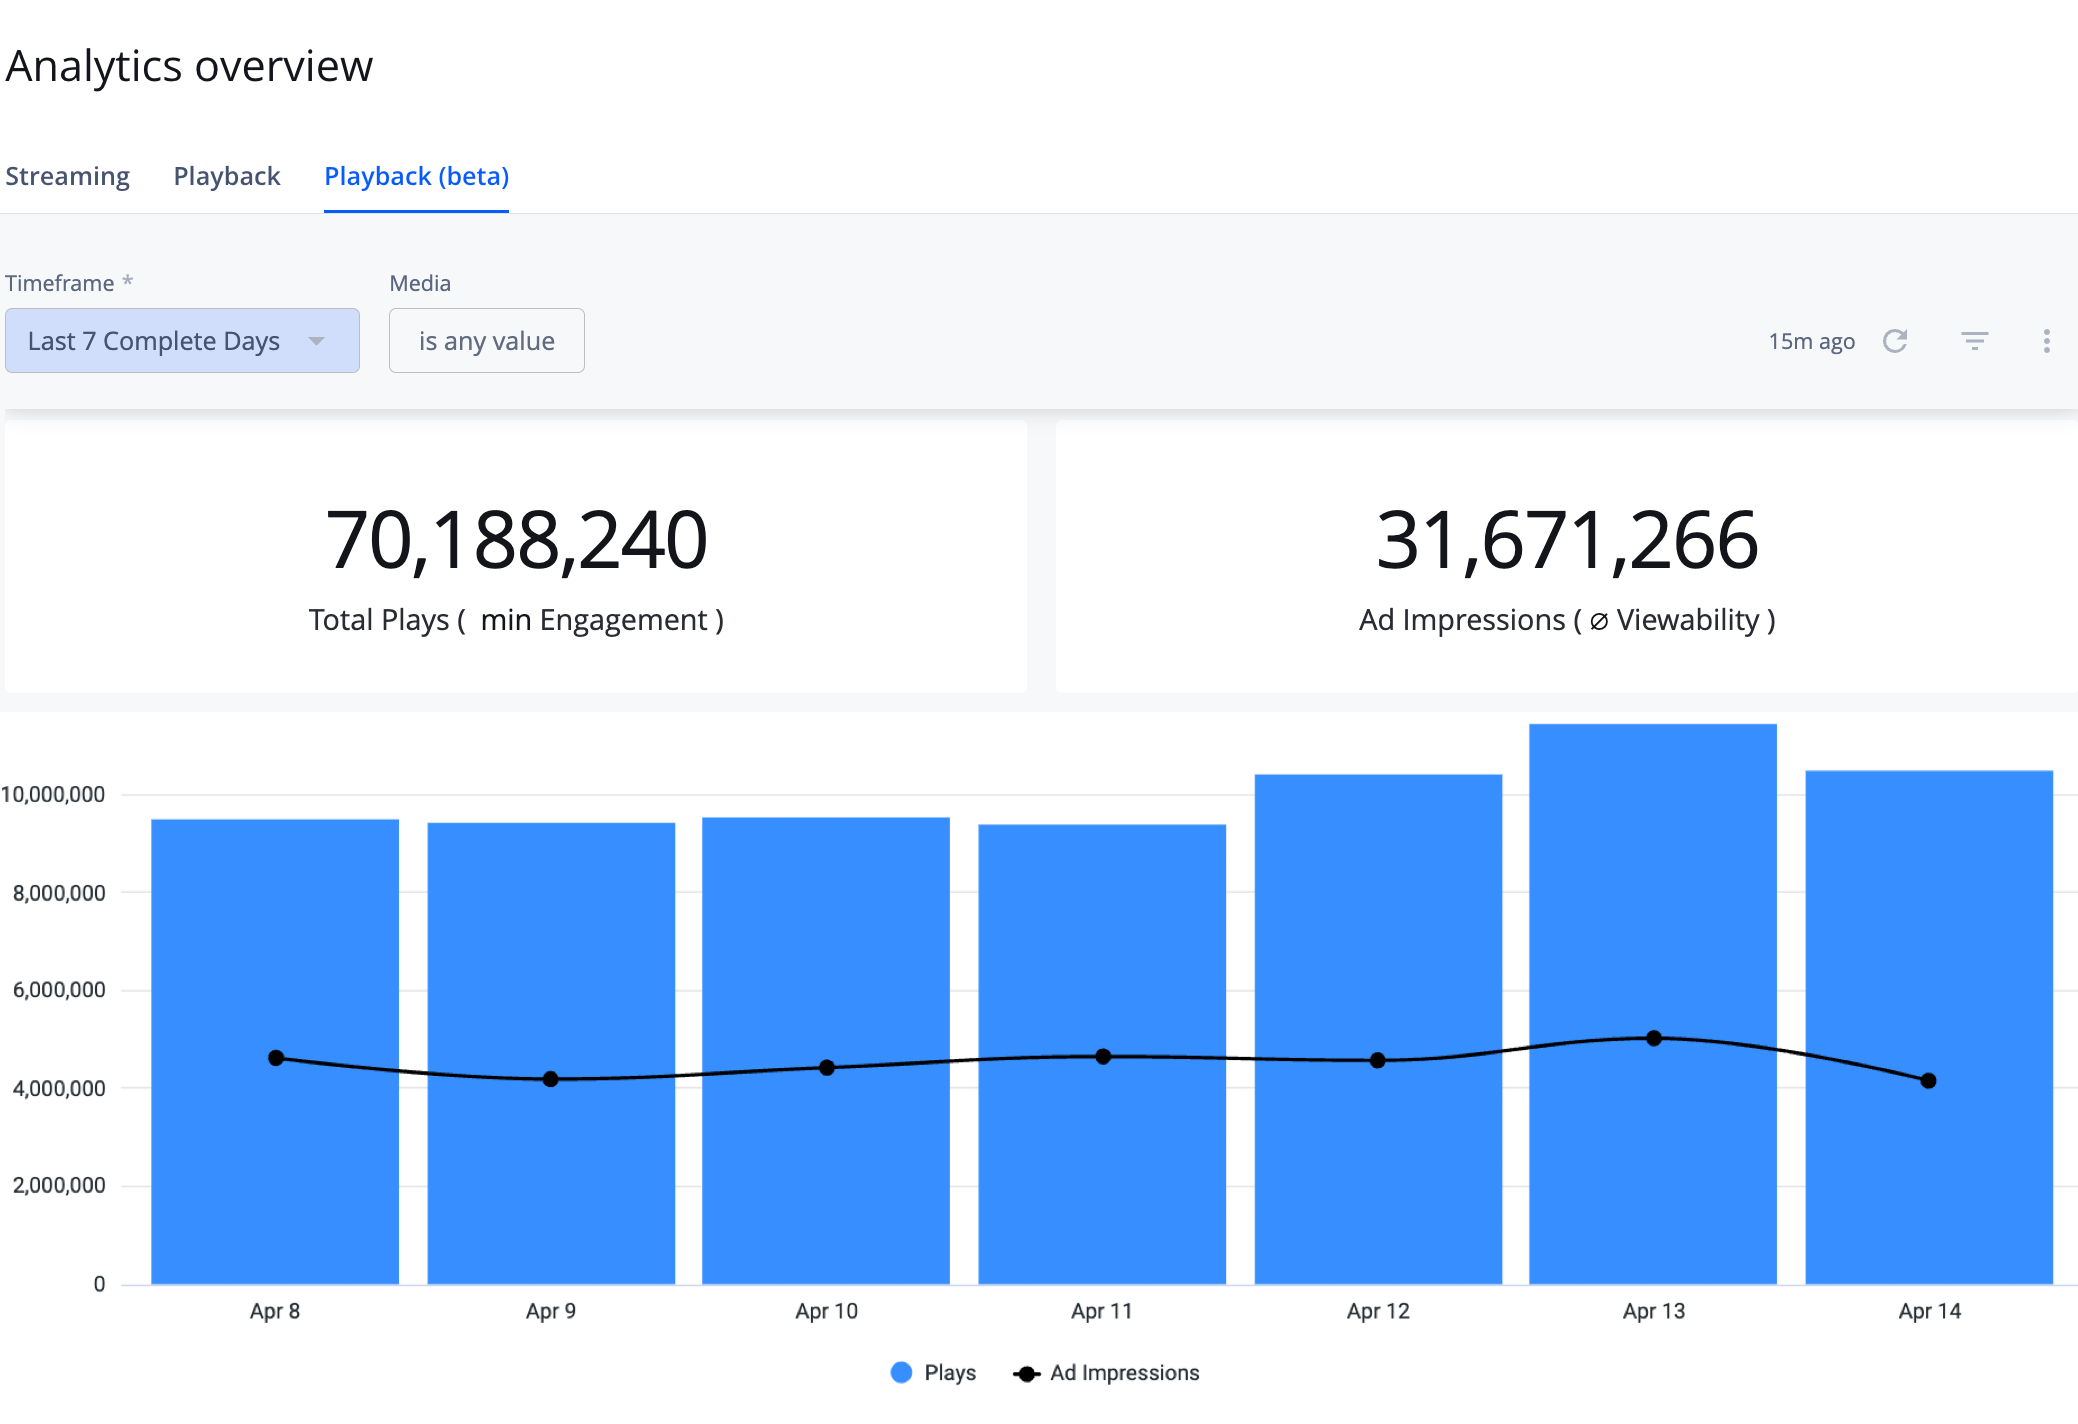2078x1424 pixels.
Task: Toggle the Plays legend series
Action: tap(949, 1372)
